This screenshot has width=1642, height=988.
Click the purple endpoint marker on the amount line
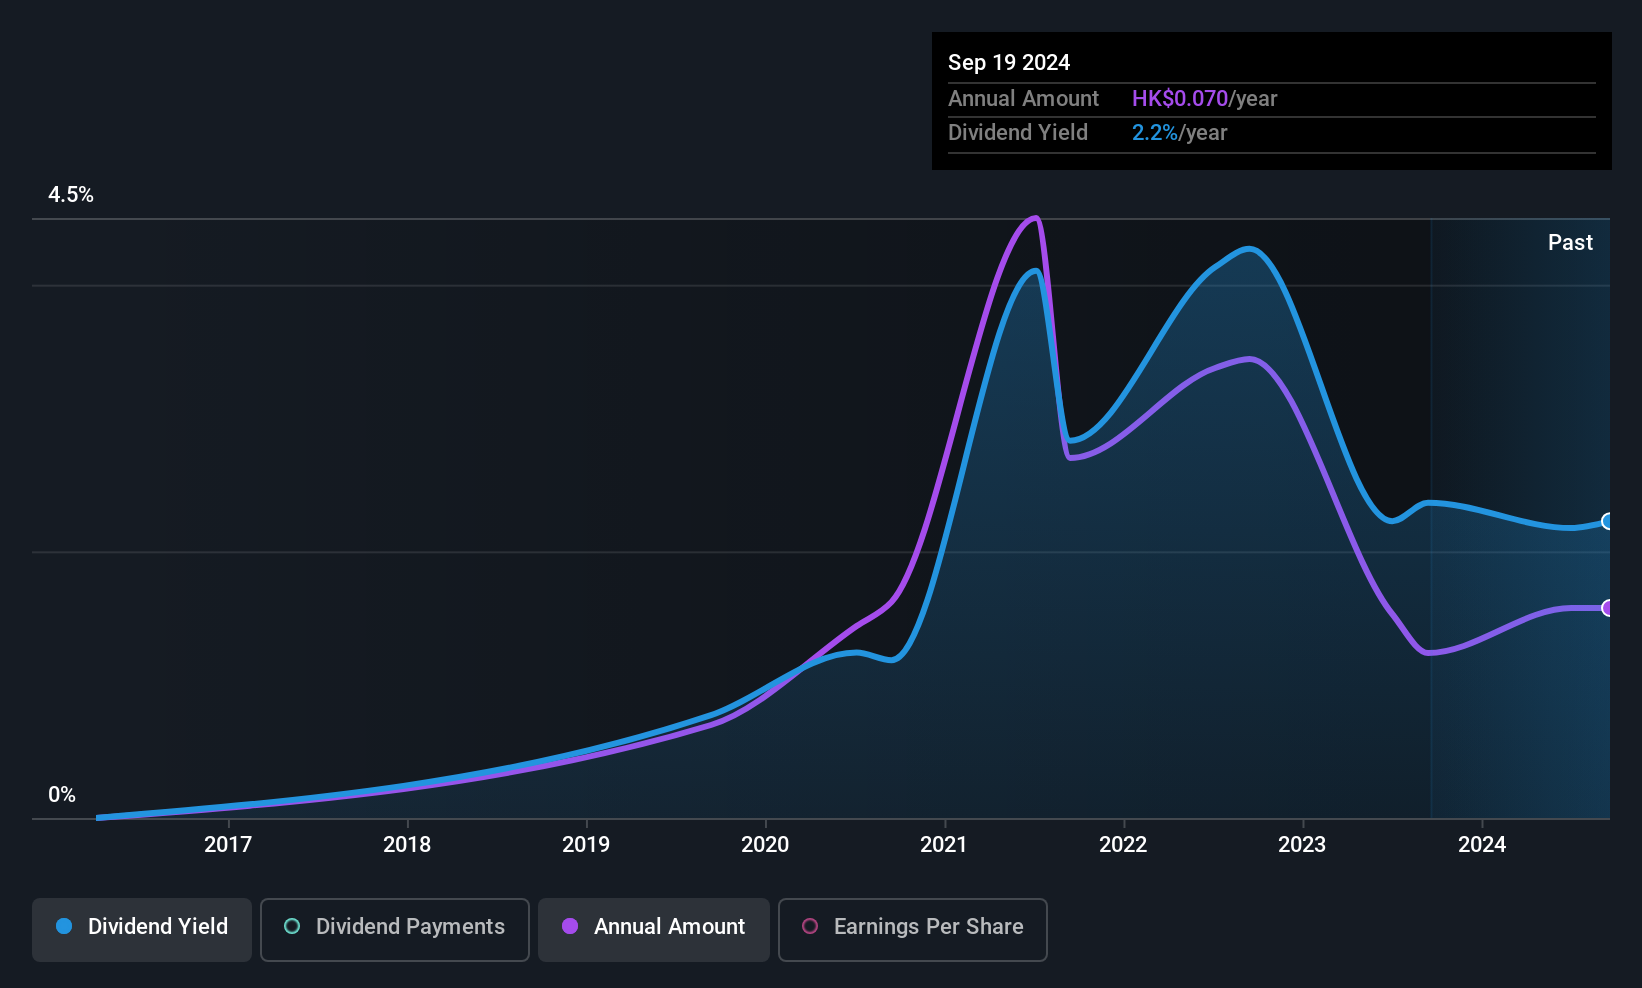point(1607,608)
